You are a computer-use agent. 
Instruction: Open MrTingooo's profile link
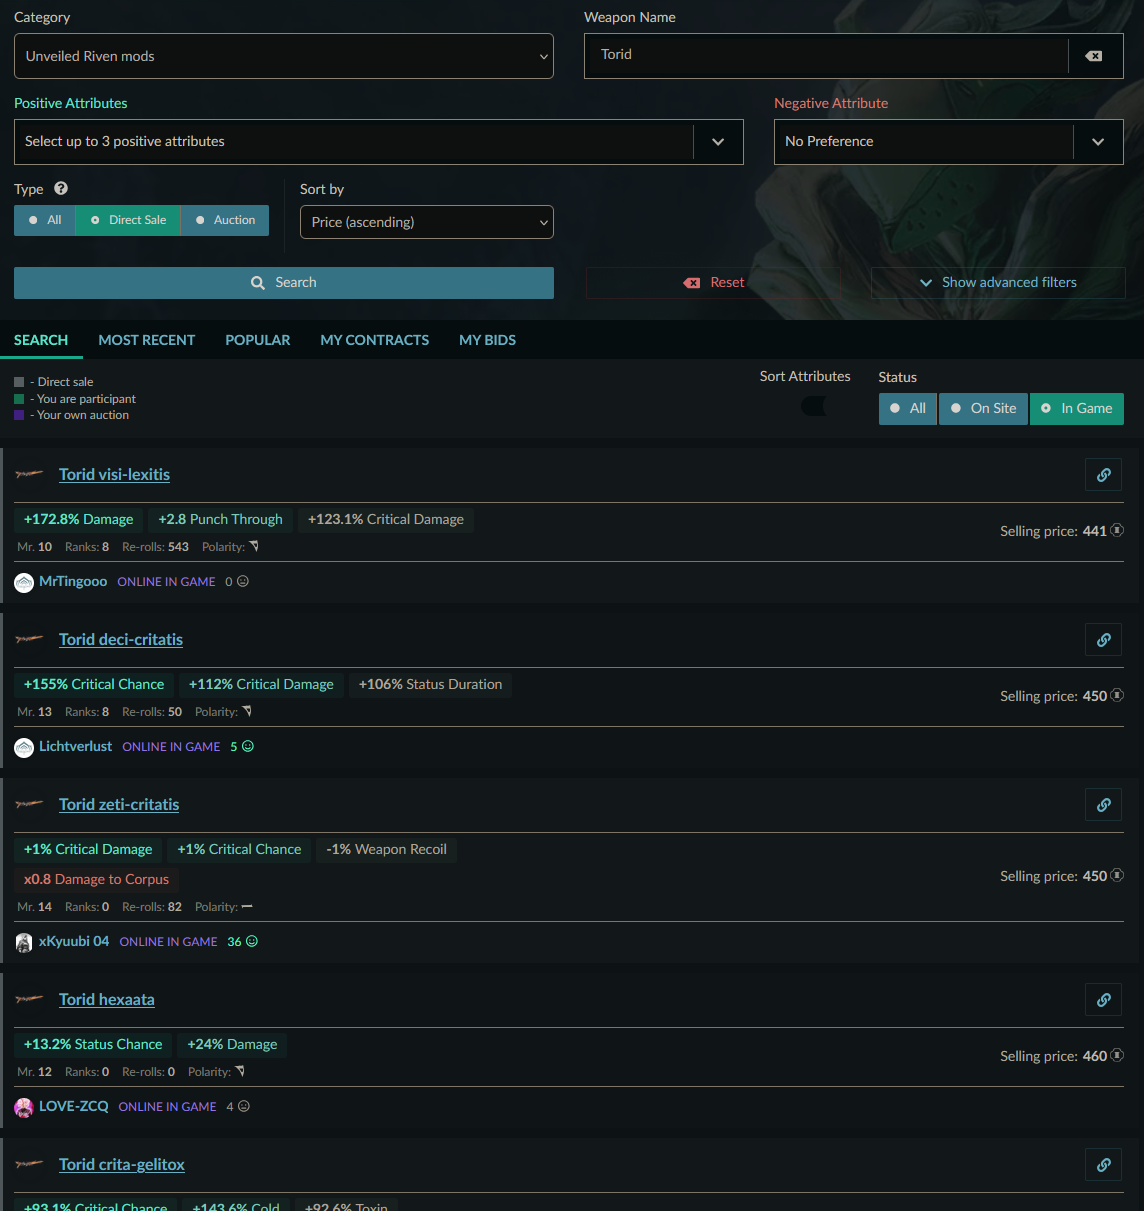pyautogui.click(x=73, y=581)
